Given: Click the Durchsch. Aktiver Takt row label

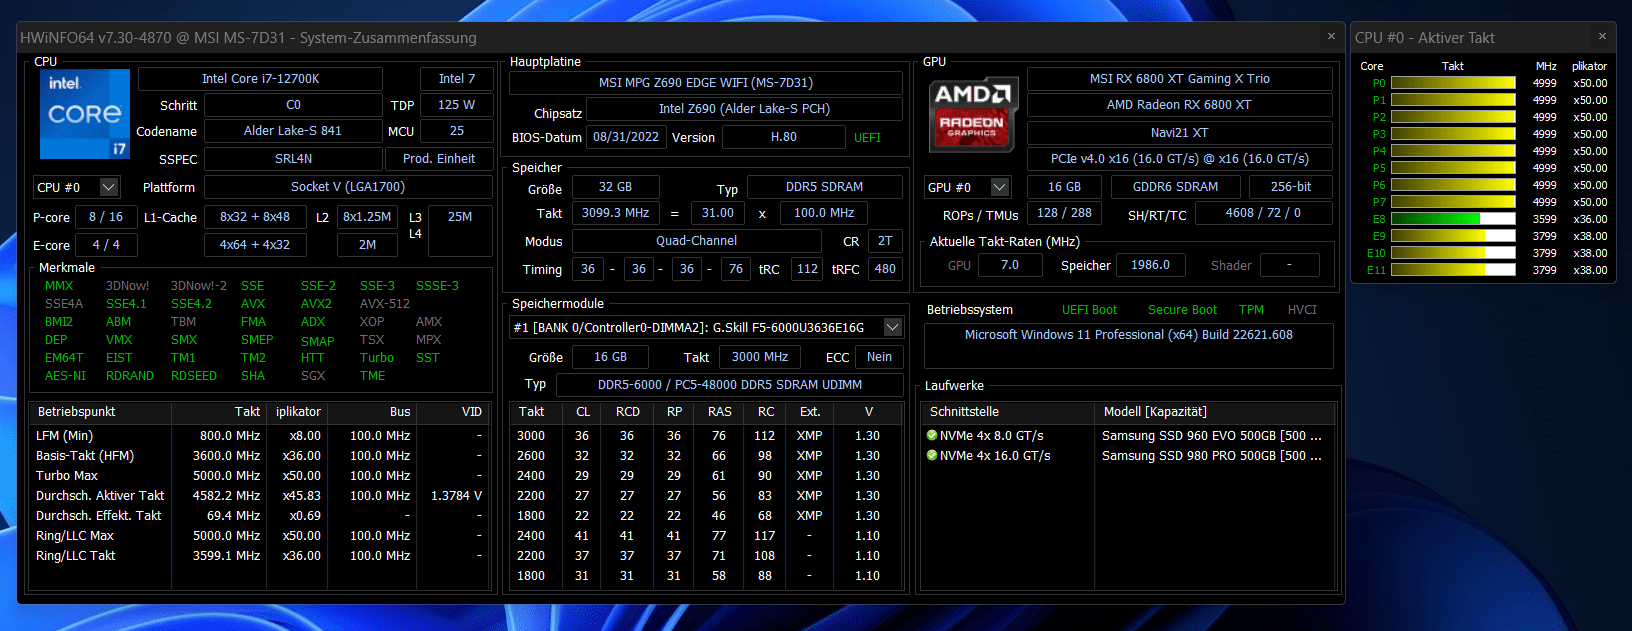Looking at the screenshot, I should pyautogui.click(x=100, y=496).
